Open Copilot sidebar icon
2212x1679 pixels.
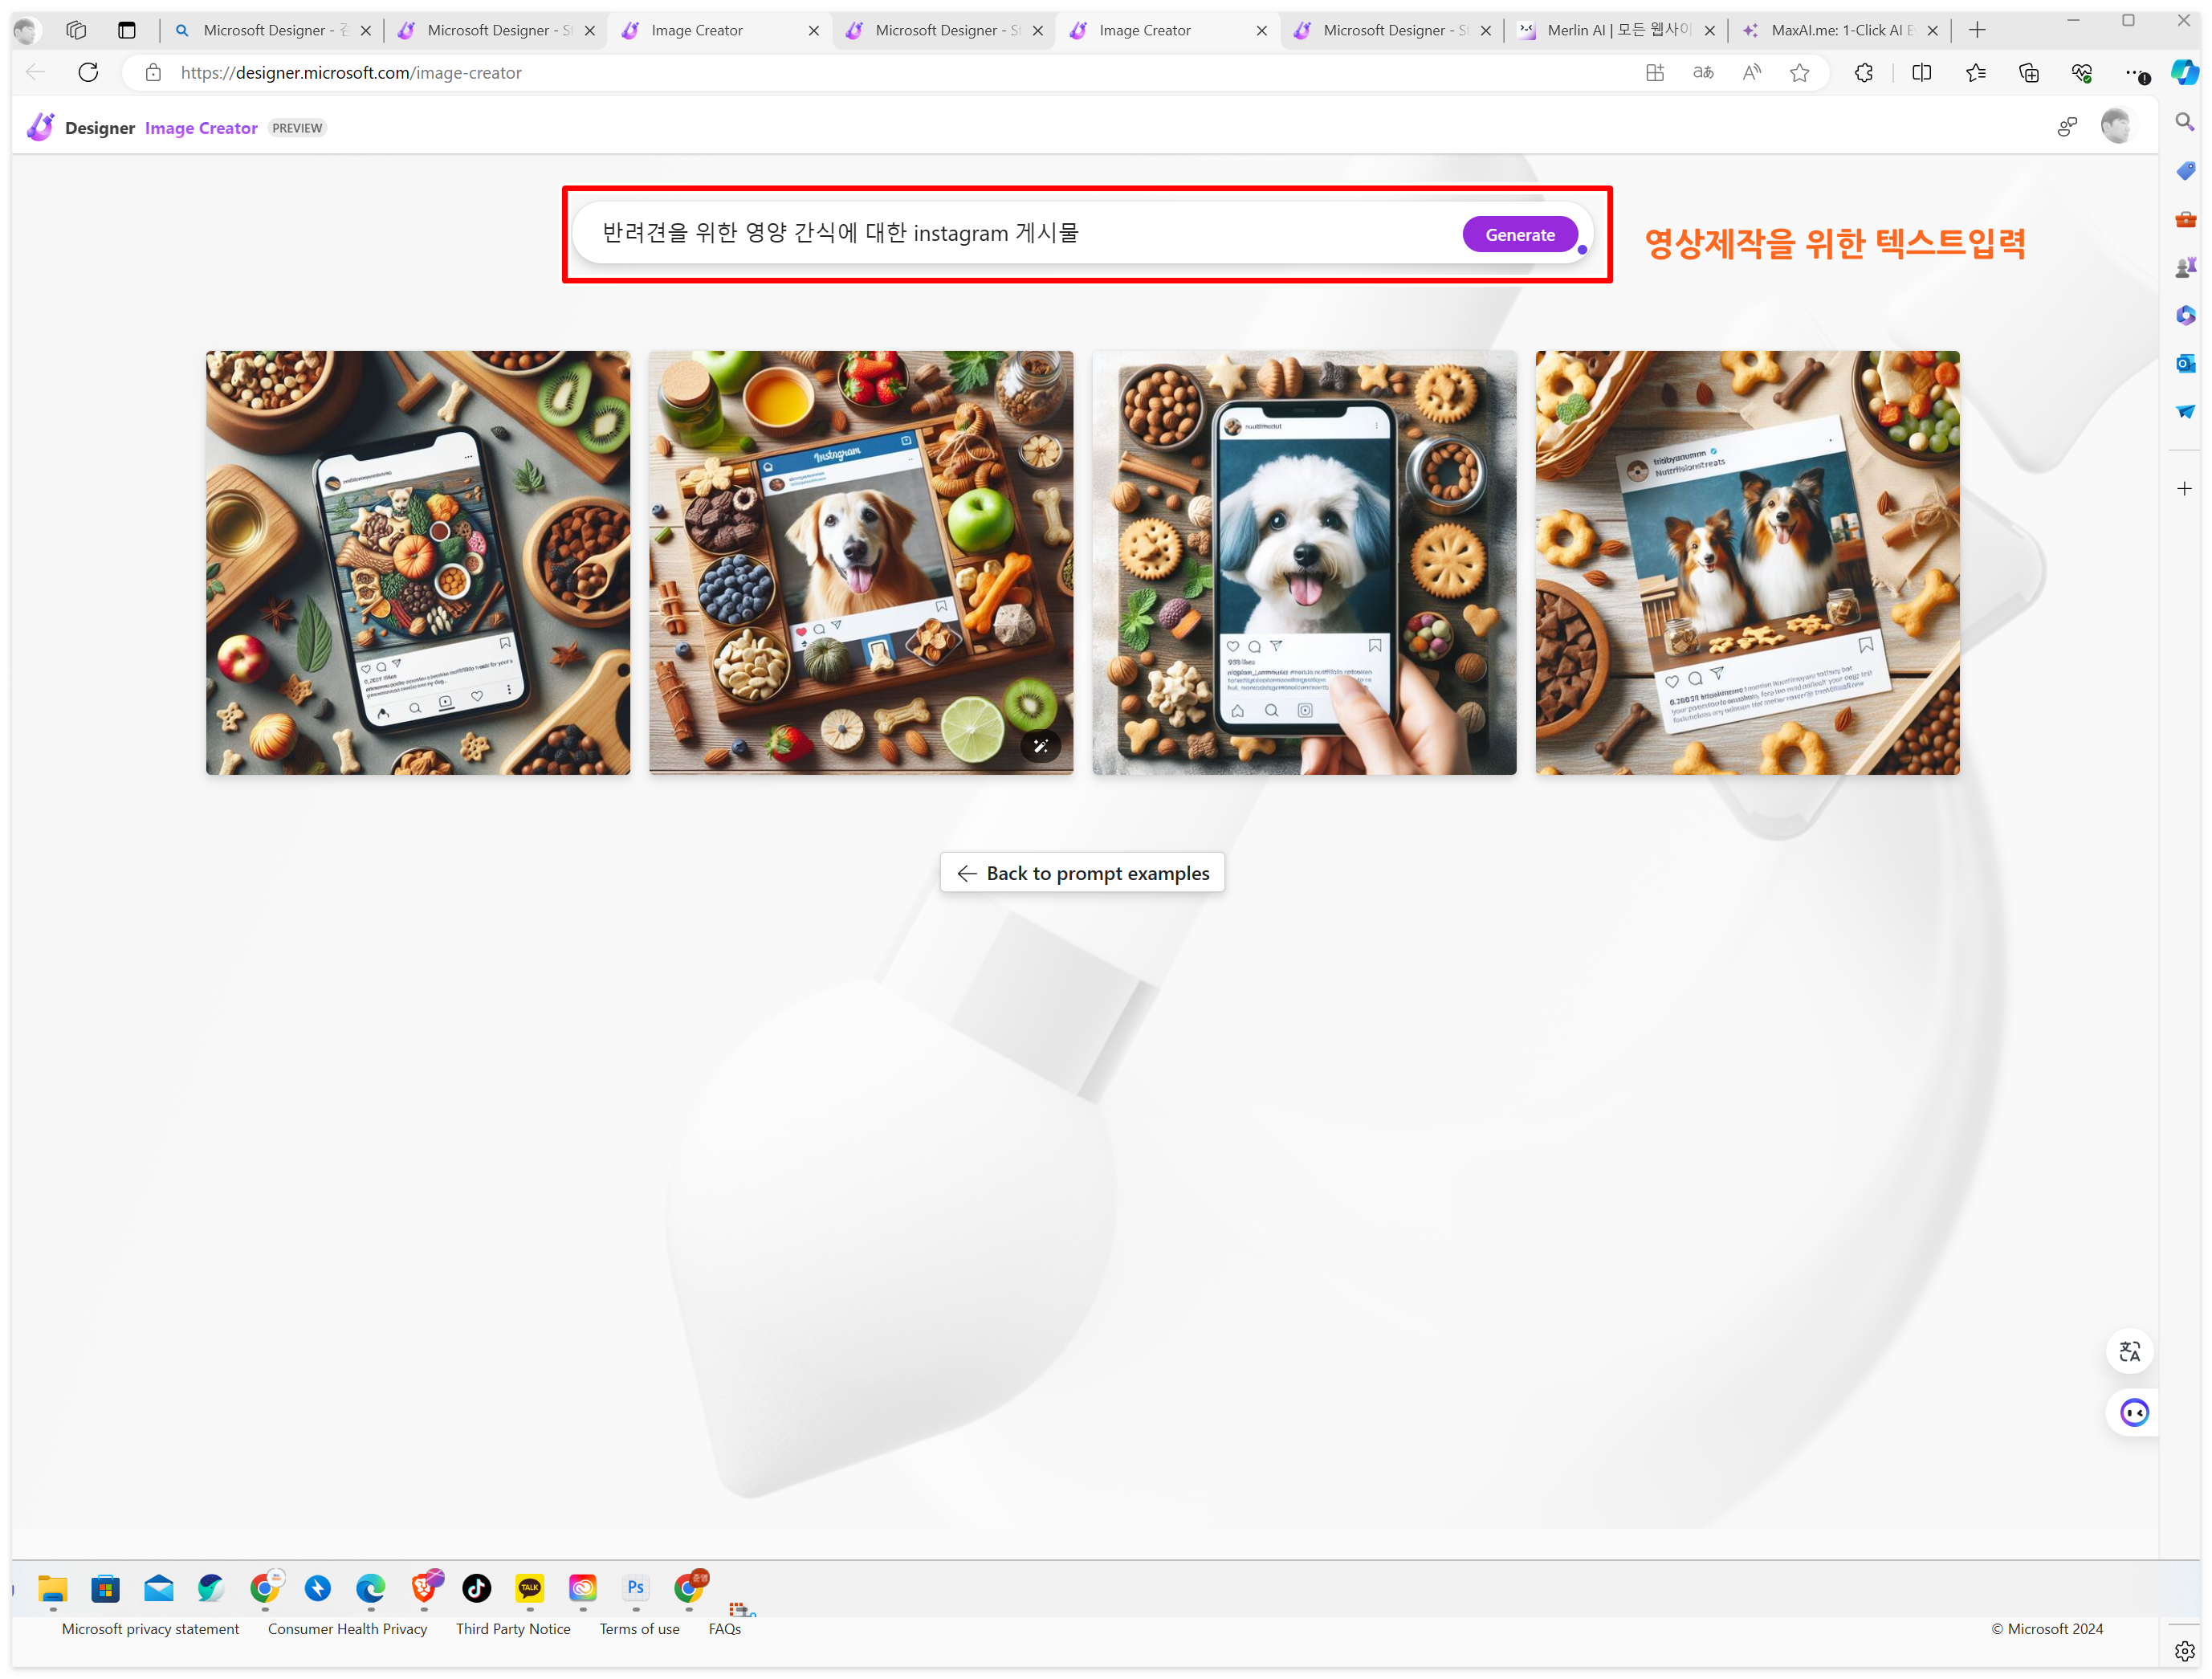click(x=2183, y=72)
